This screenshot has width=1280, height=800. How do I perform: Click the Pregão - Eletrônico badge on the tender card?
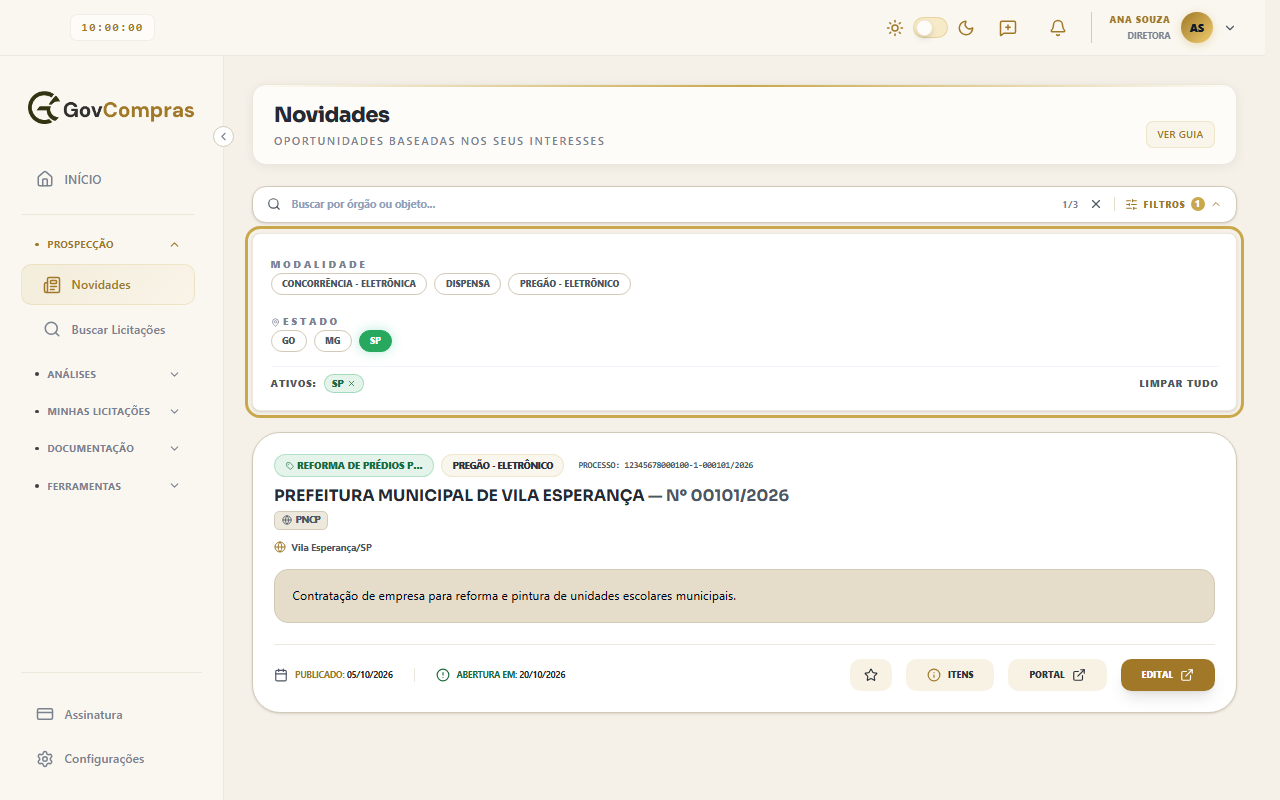503,465
